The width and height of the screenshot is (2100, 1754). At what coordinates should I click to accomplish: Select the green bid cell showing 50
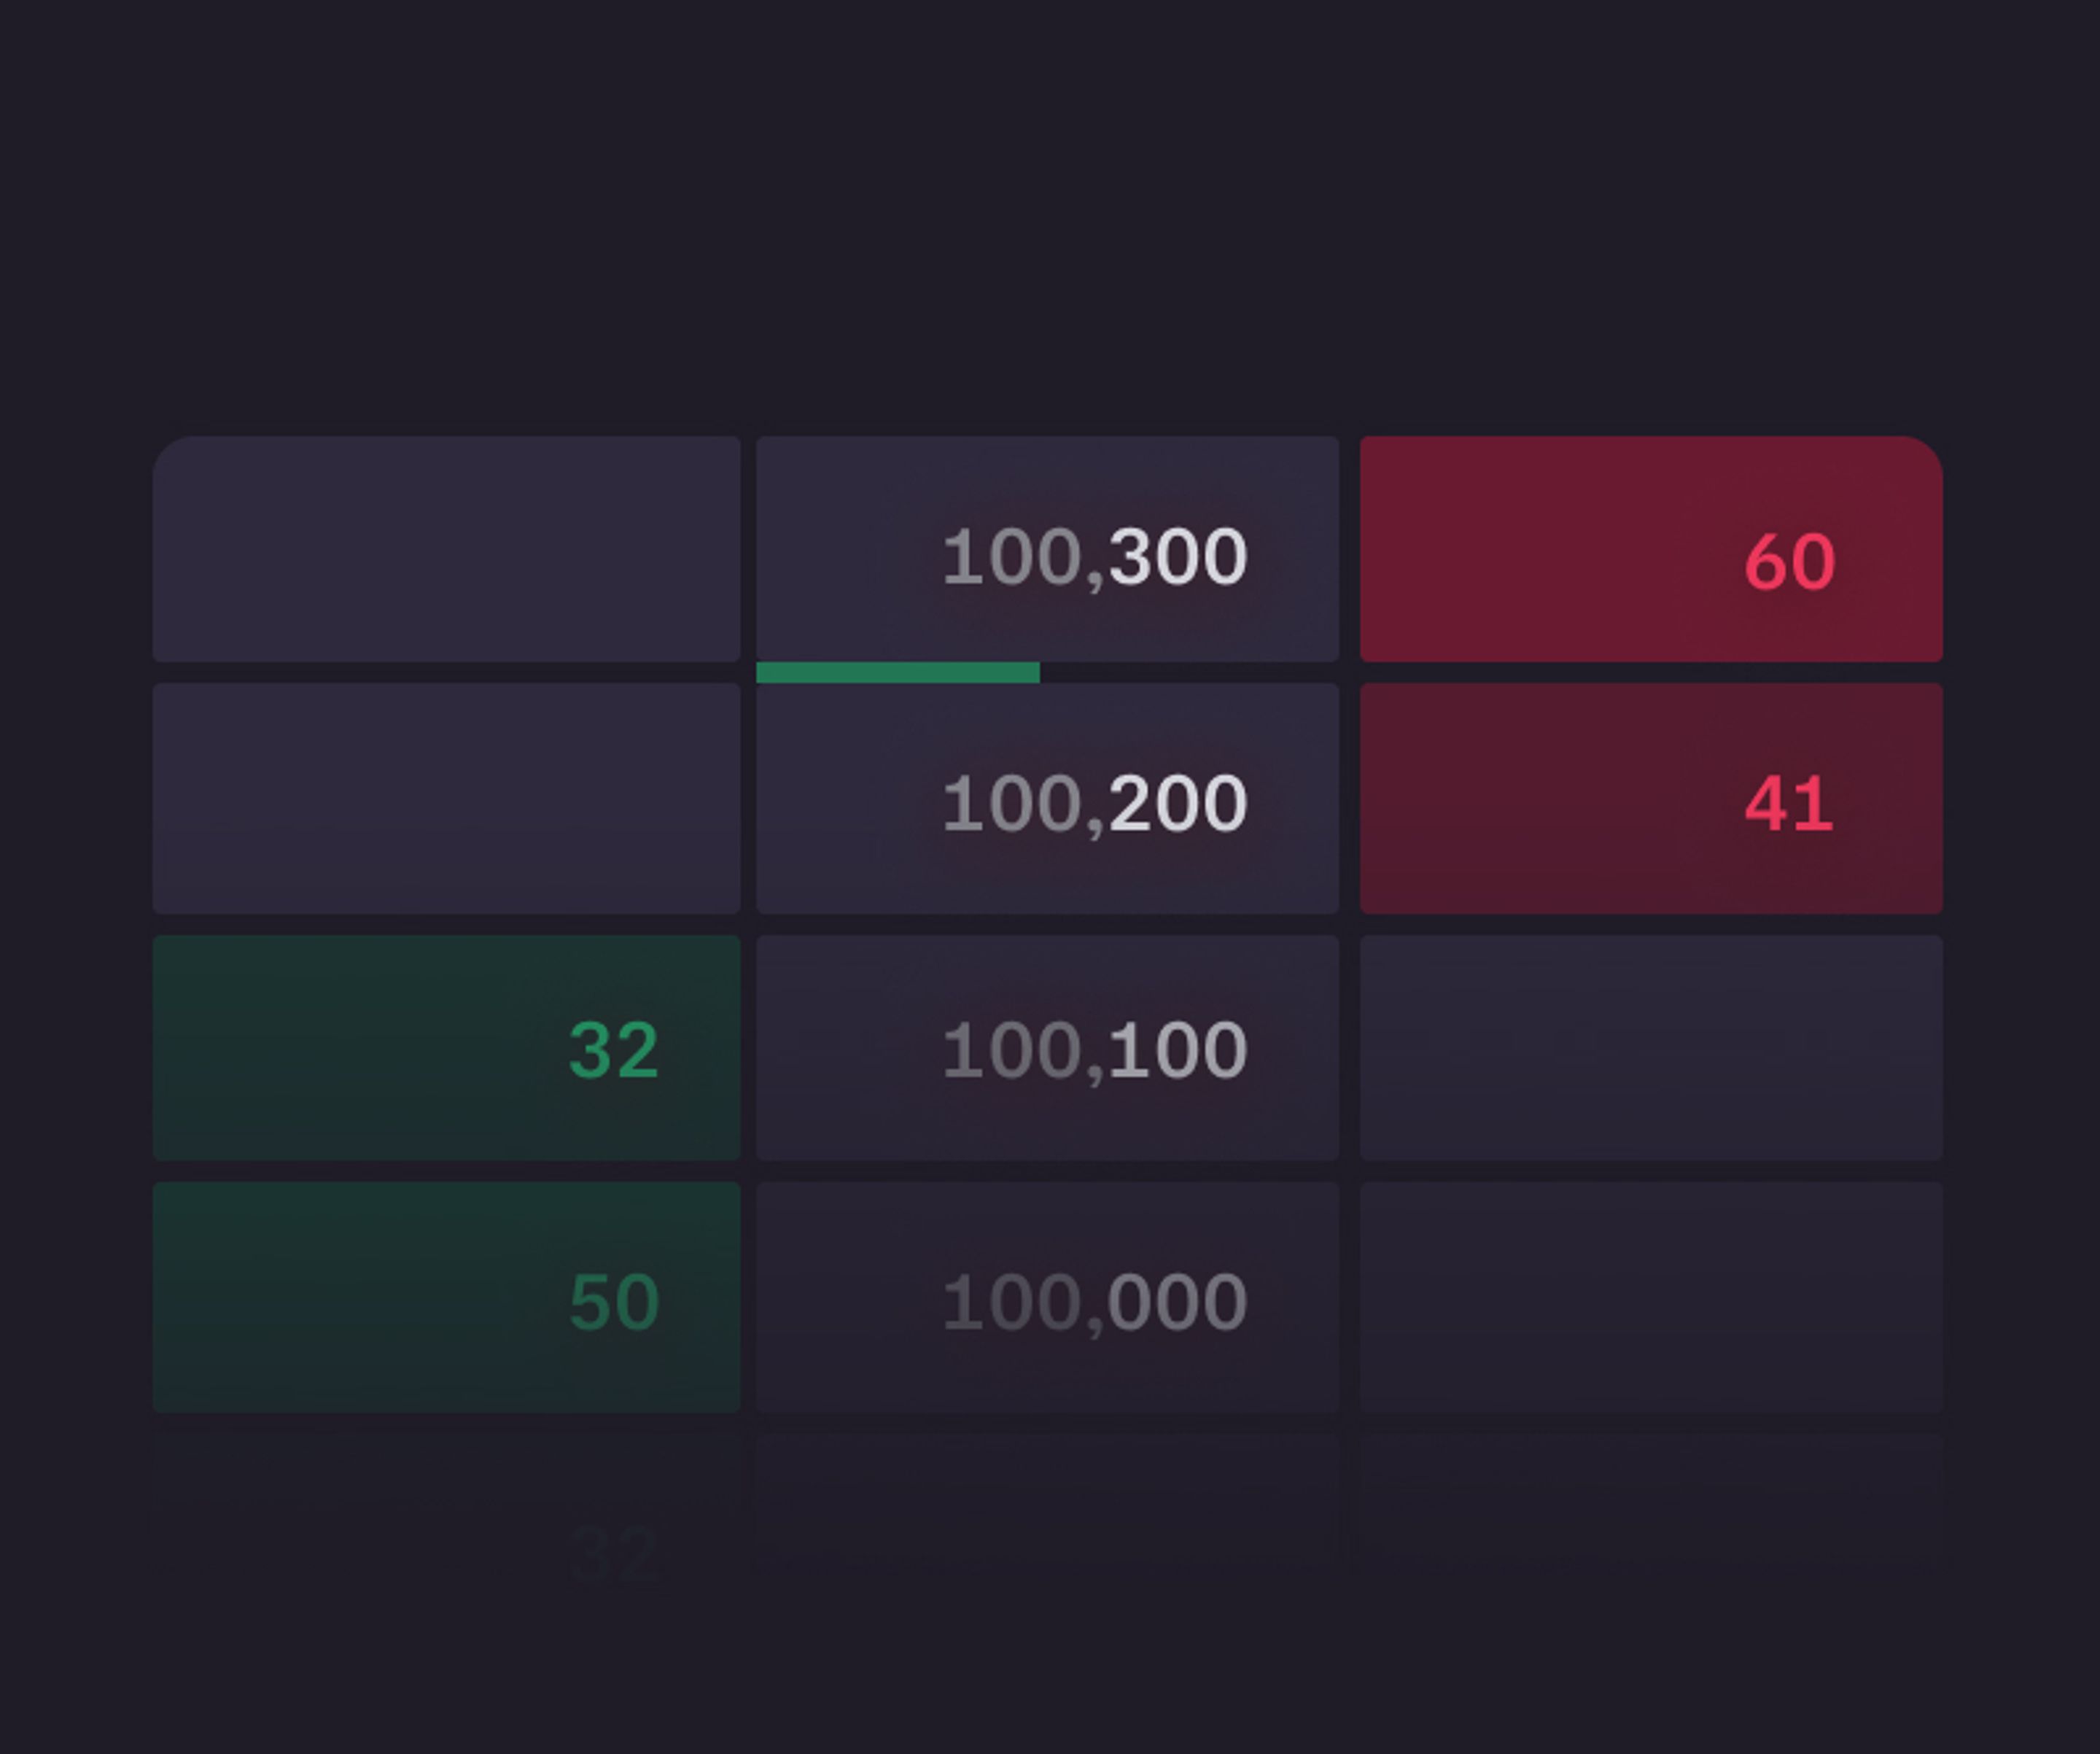(x=446, y=1297)
